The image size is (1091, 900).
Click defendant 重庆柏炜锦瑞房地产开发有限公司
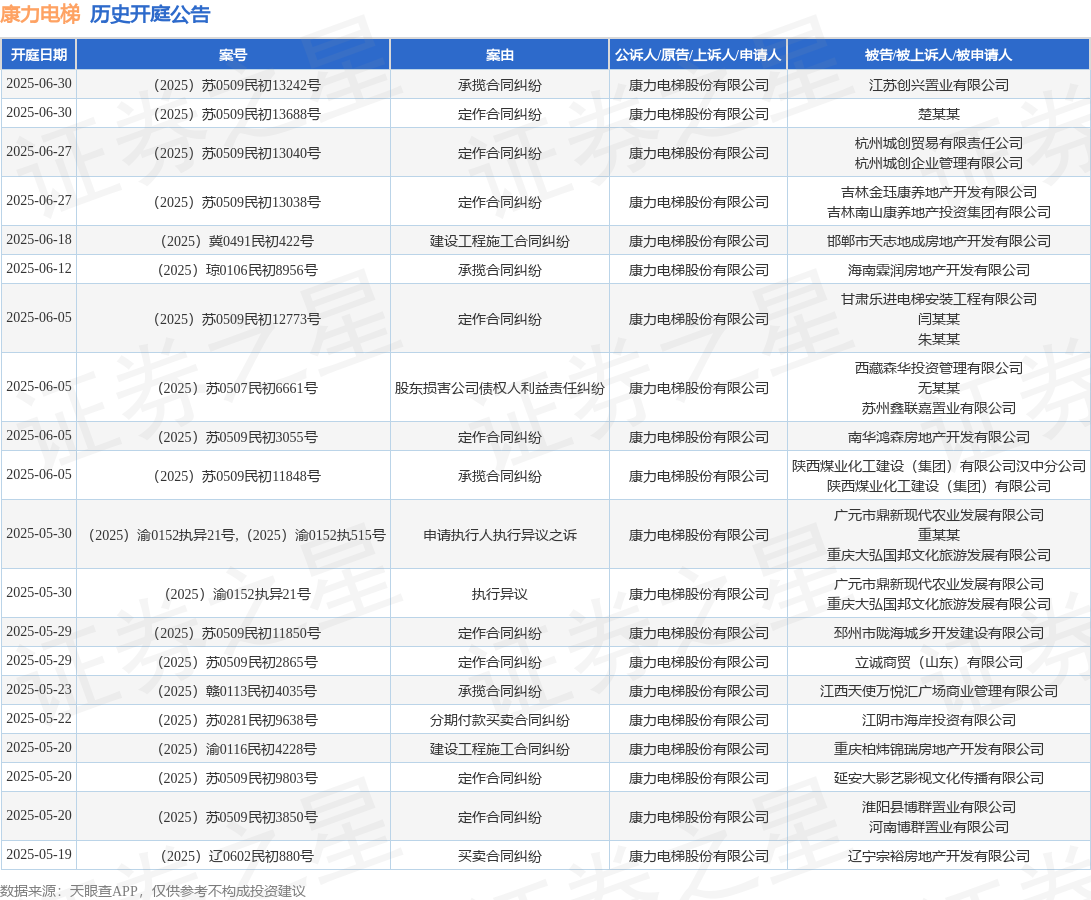(x=939, y=749)
